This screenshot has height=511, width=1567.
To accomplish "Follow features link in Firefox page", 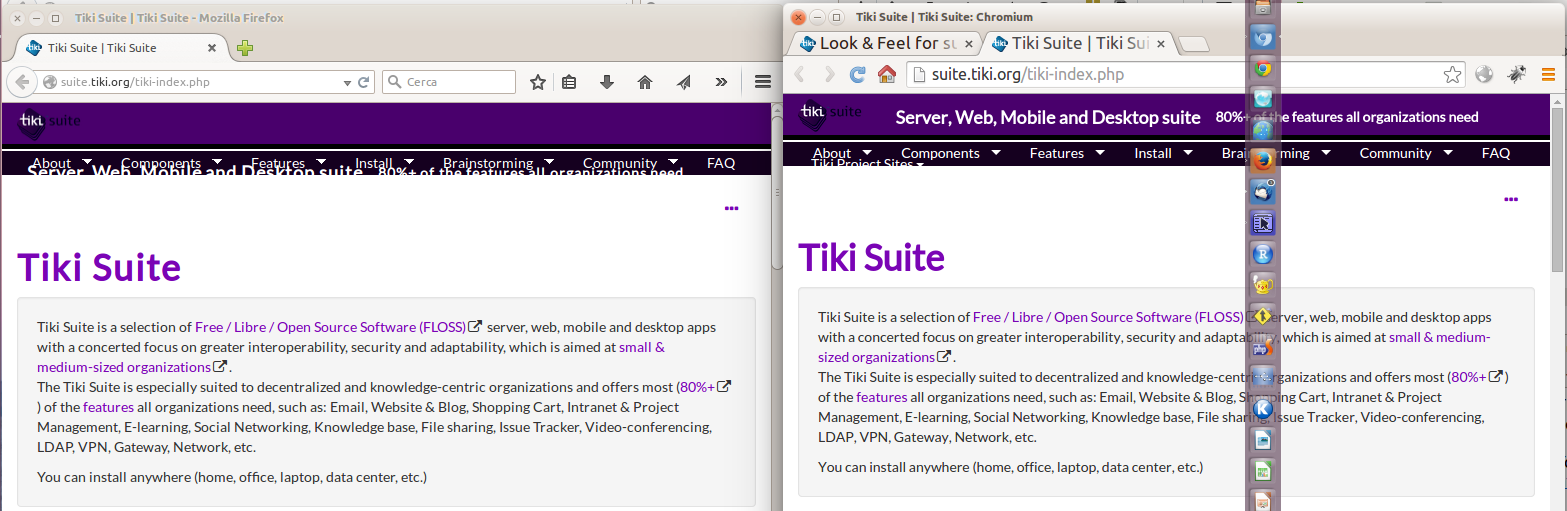I will click(x=108, y=407).
